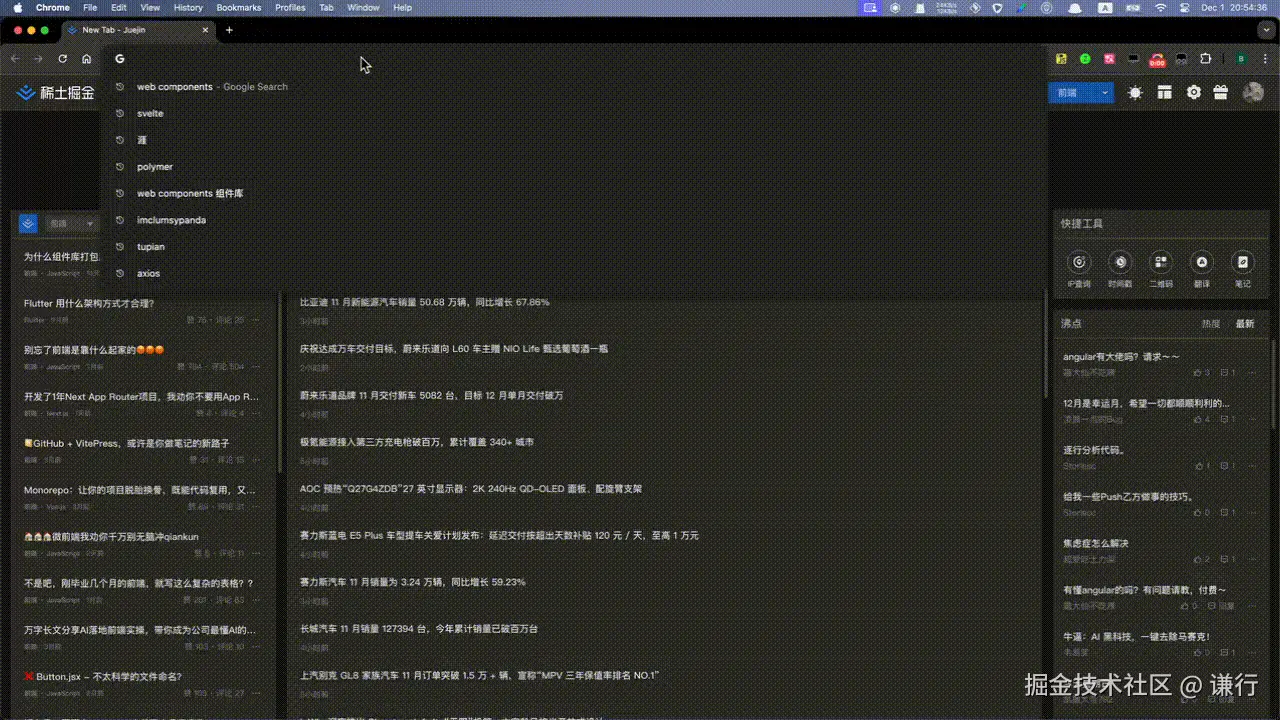Select the 'tupian' search suggestion

[x=575, y=247]
